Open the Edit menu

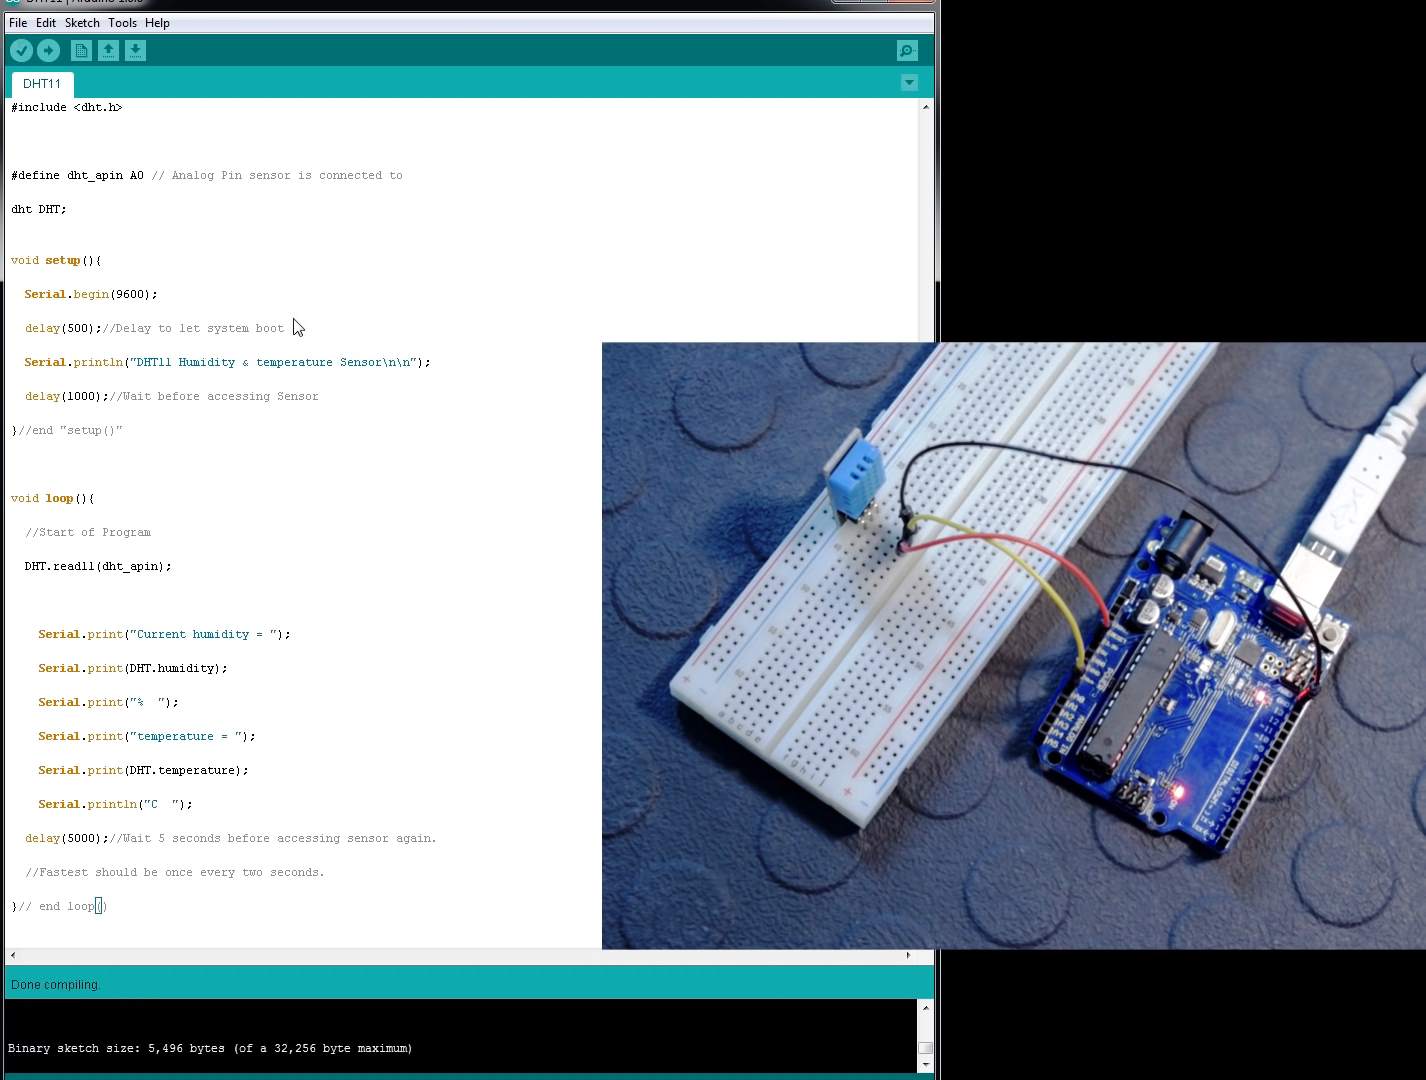pyautogui.click(x=45, y=22)
